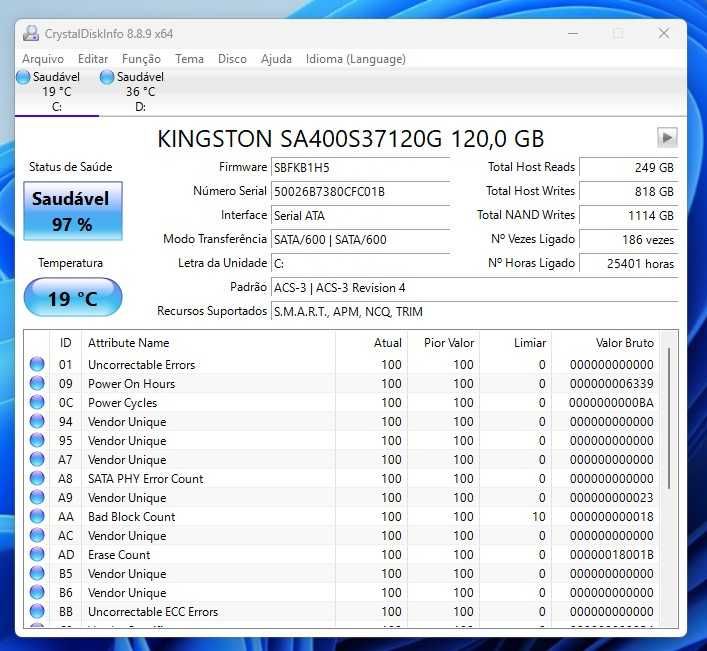Click the transfer mode field SATA/600 | SATA/600
Screen dimensions: 707x651
[x=360, y=239]
